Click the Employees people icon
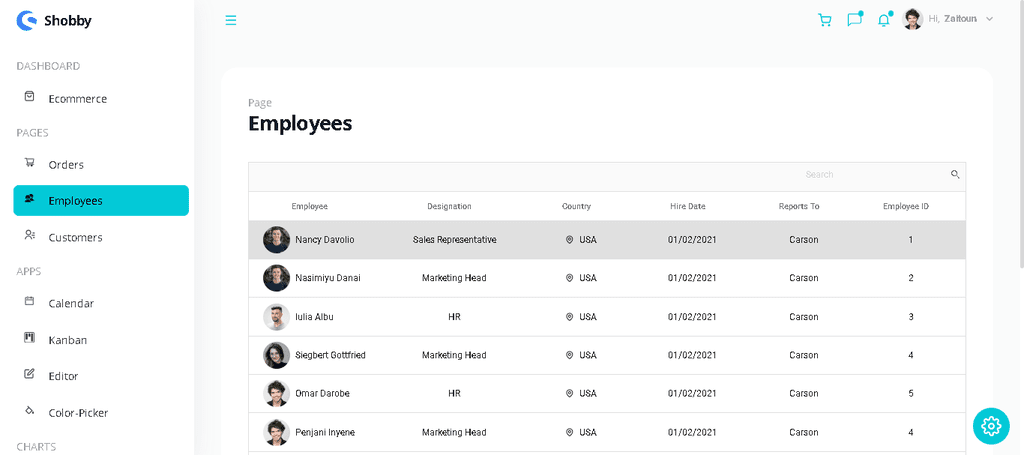This screenshot has height=455, width=1024. click(29, 198)
